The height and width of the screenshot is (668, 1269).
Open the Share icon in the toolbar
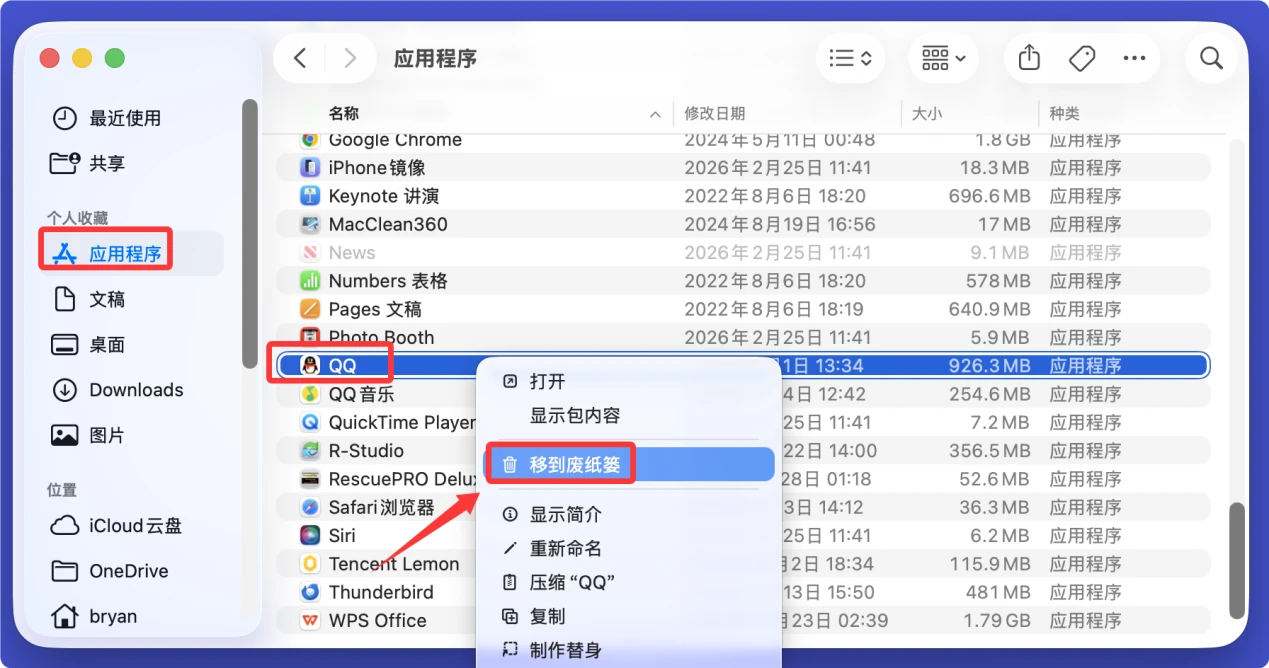point(1028,58)
